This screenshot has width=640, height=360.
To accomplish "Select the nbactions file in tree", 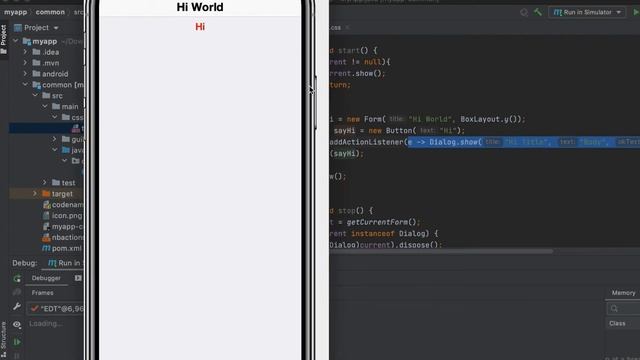I will coord(63,237).
